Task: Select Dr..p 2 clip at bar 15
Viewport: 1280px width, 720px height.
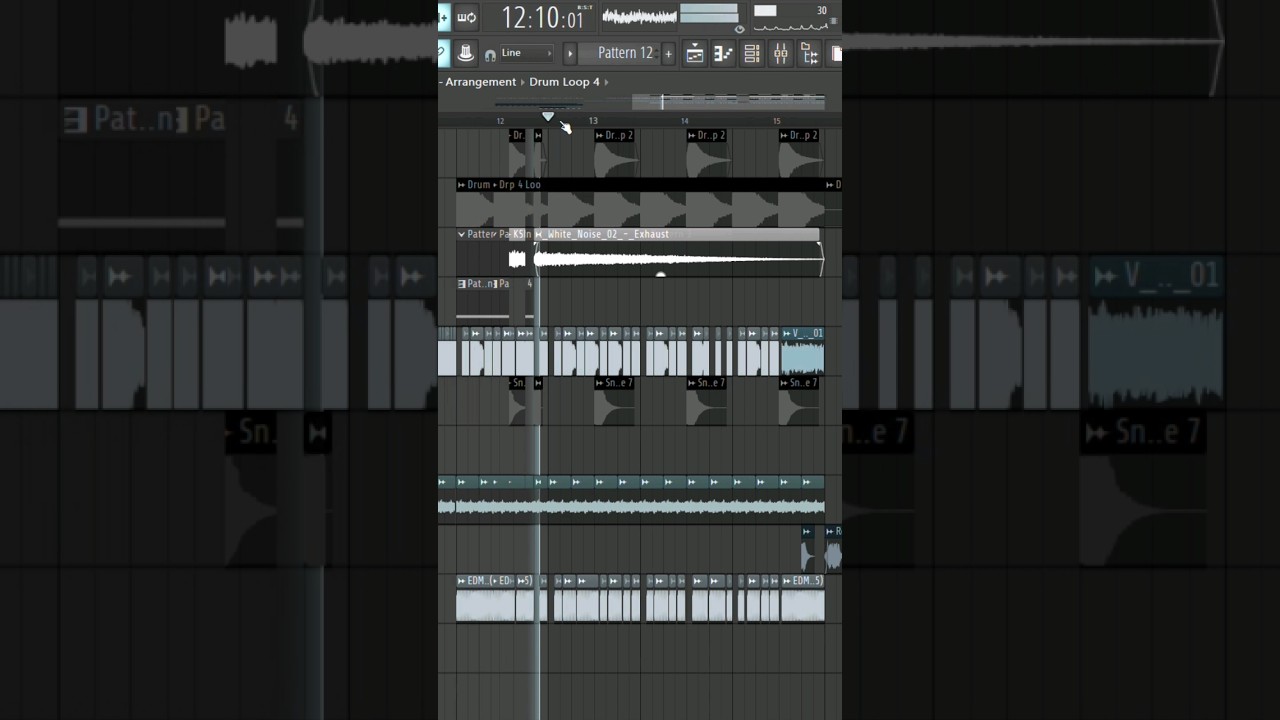Action: [799, 152]
